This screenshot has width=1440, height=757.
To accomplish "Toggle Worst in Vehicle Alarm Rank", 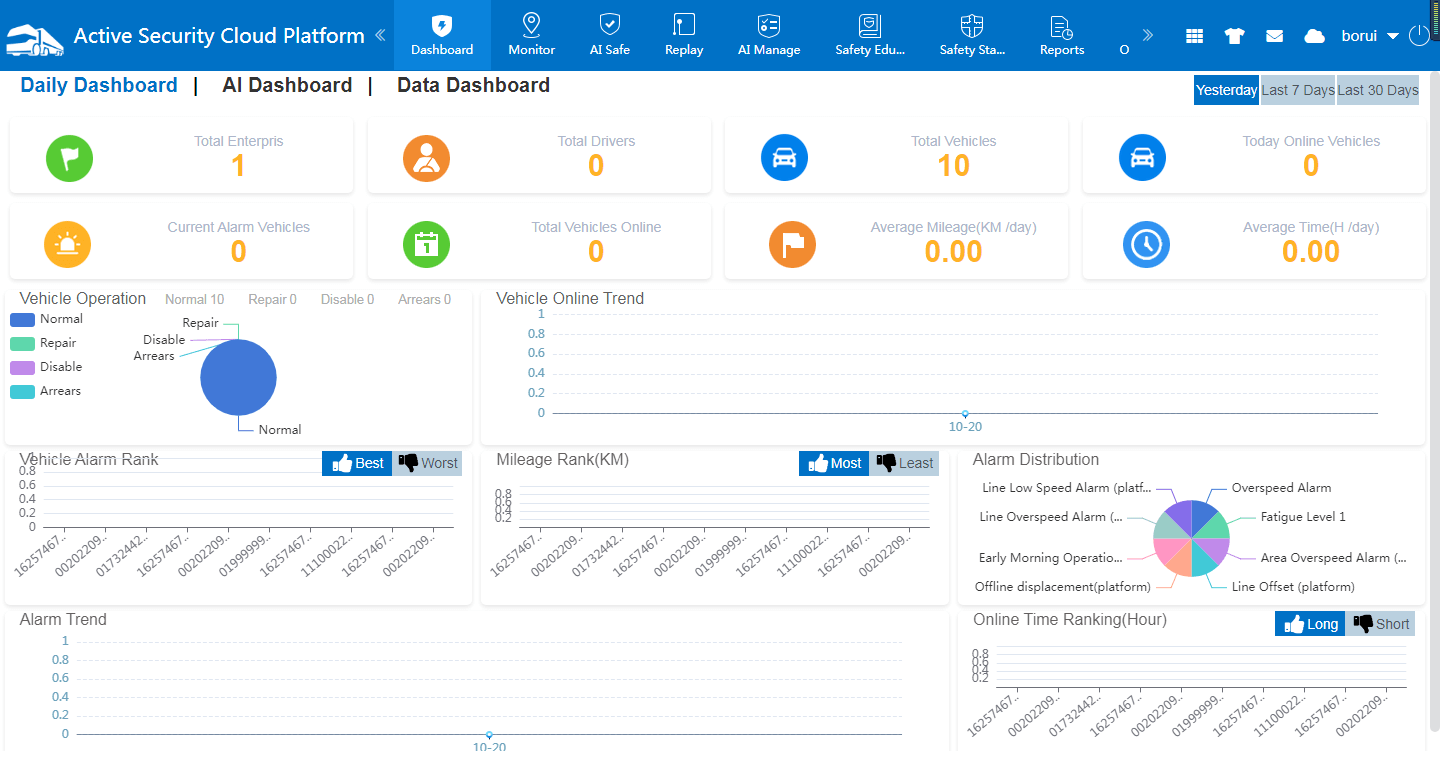I will click(x=428, y=463).
